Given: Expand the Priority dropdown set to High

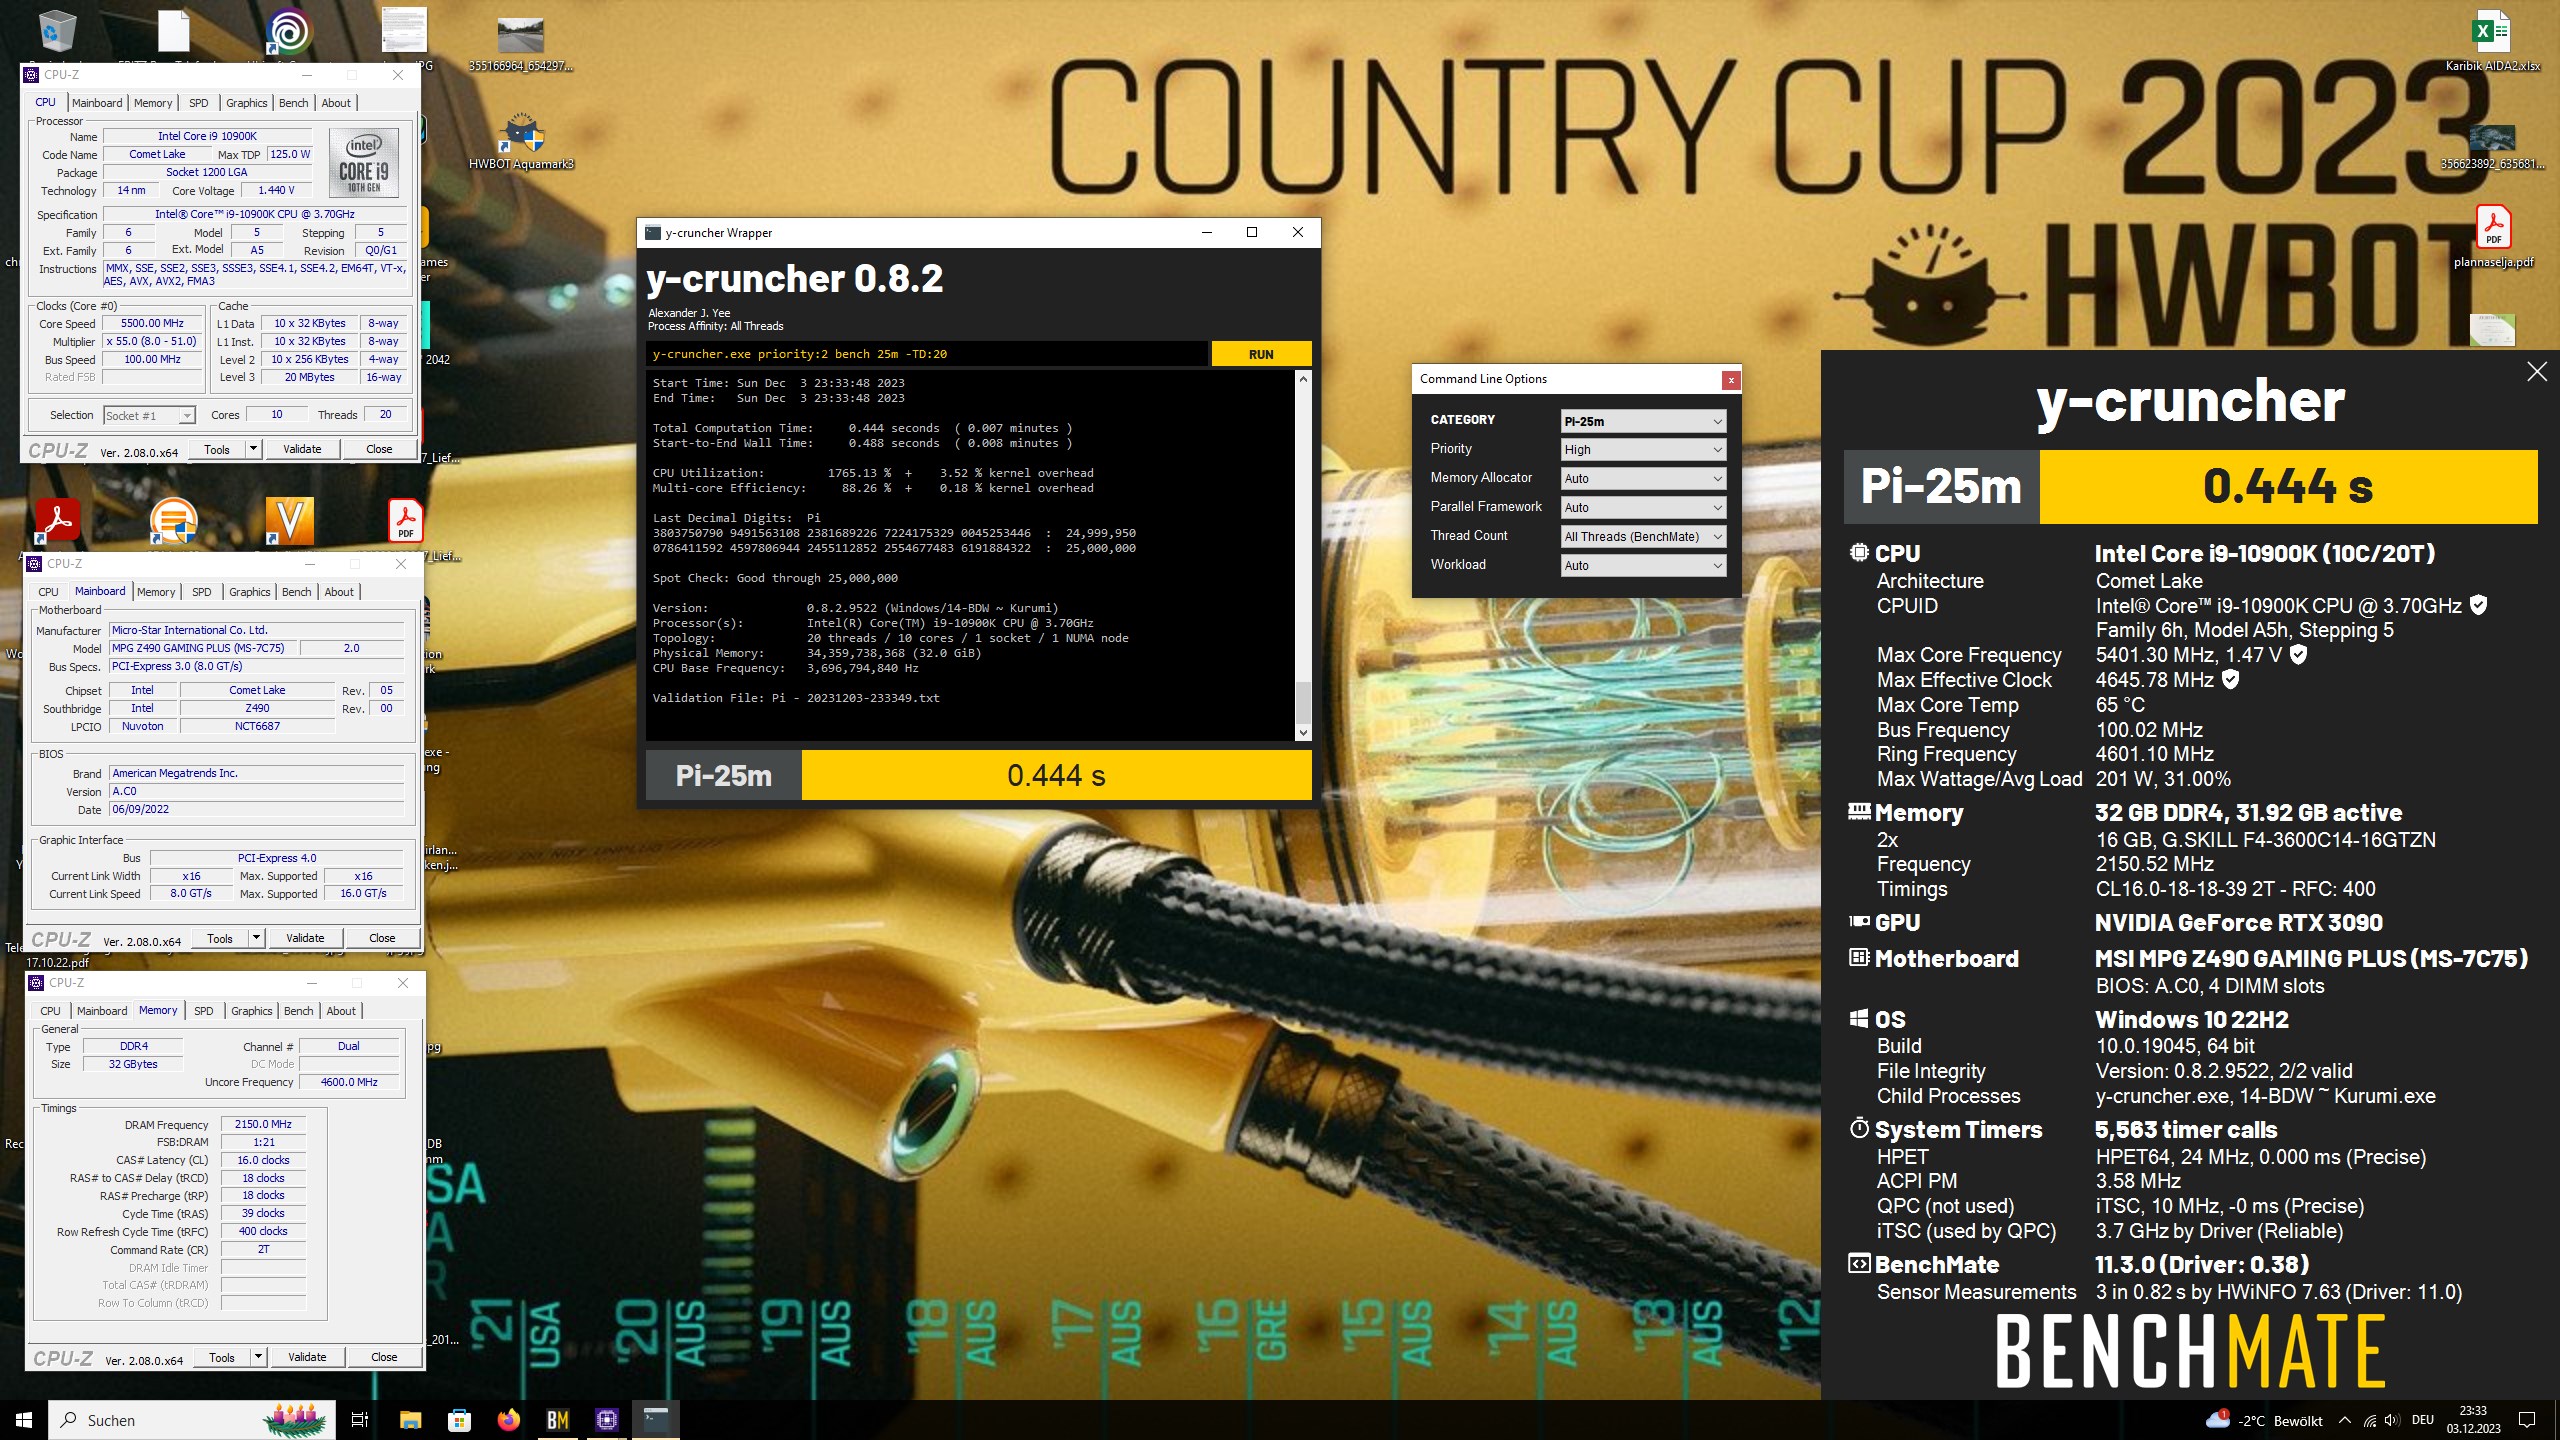Looking at the screenshot, I should 1643,450.
